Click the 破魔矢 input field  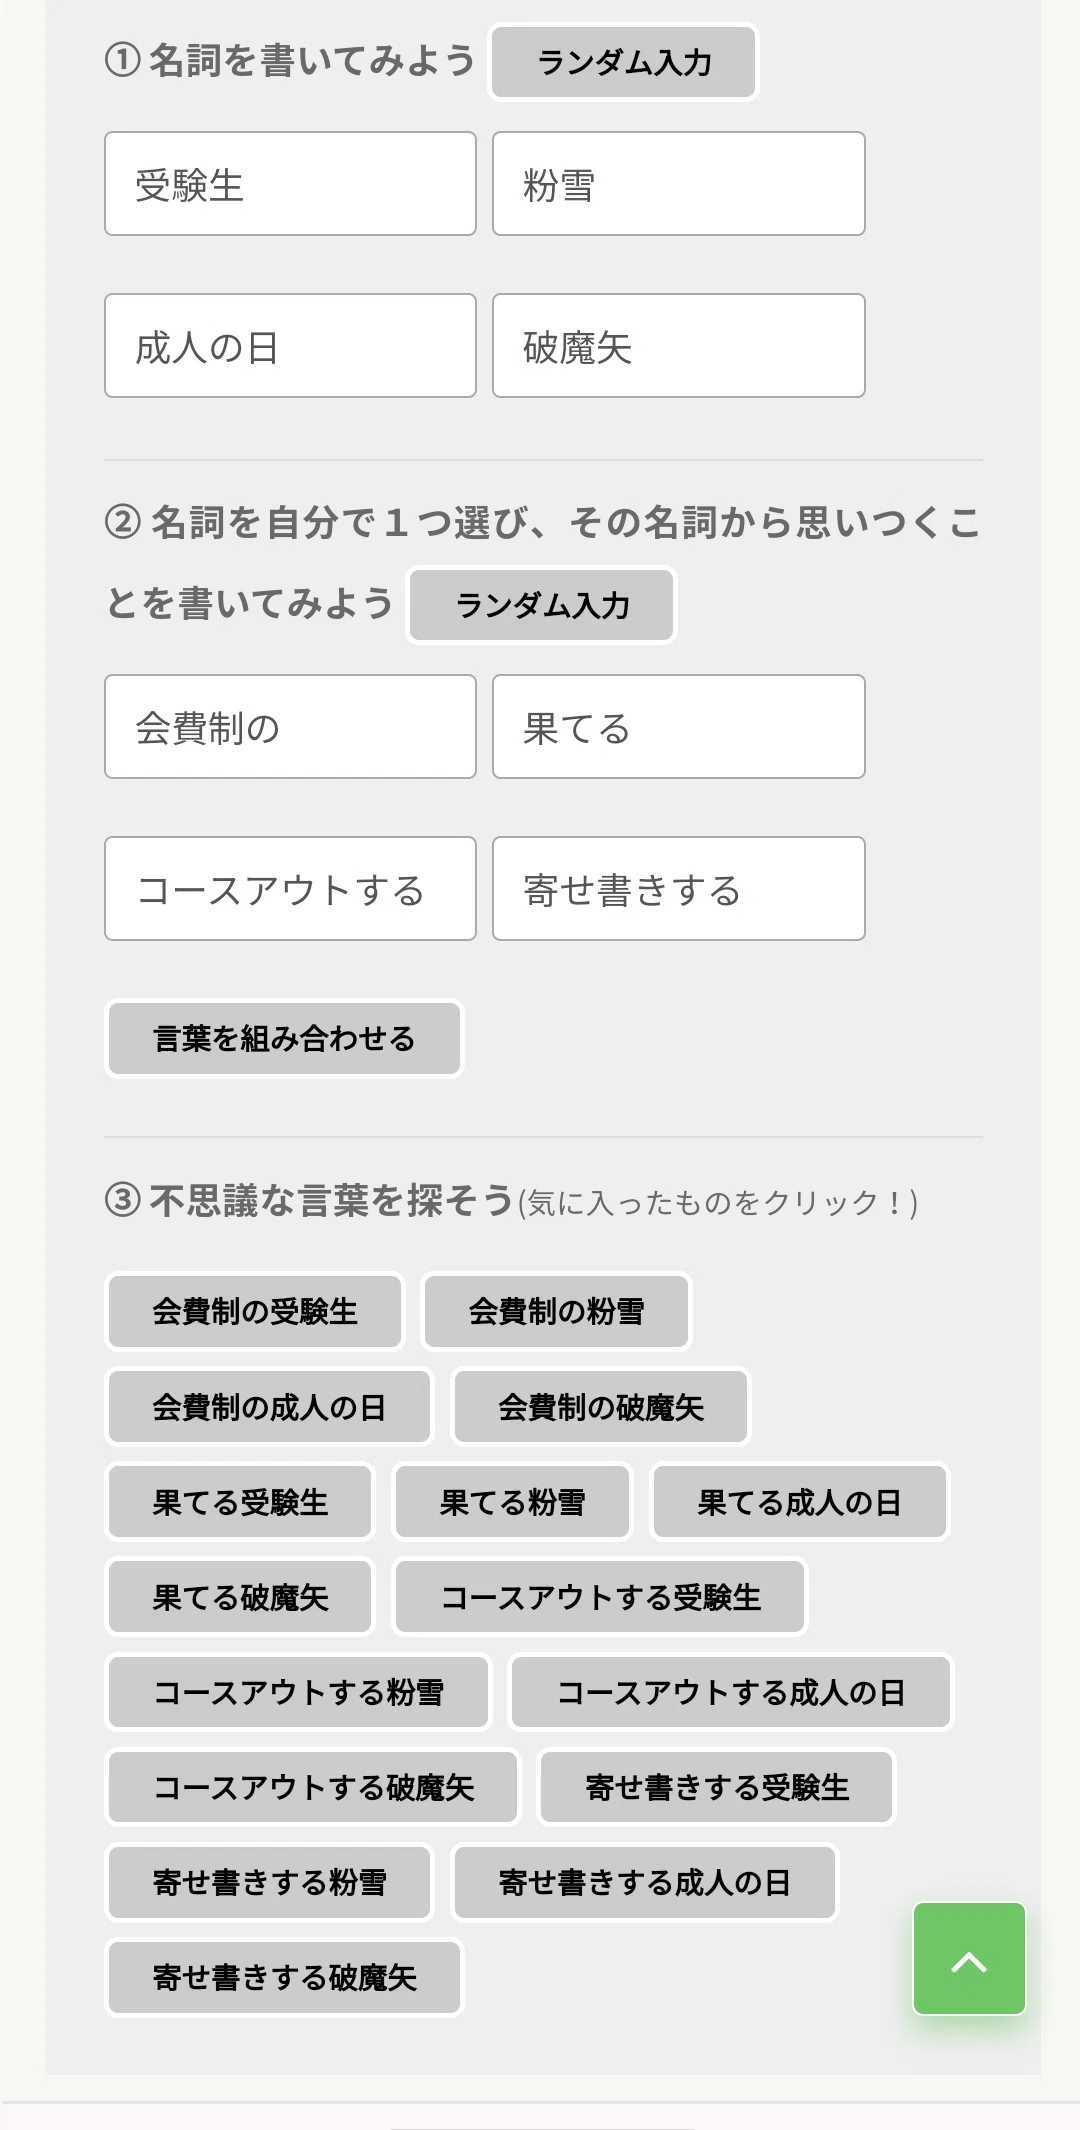[x=678, y=346]
